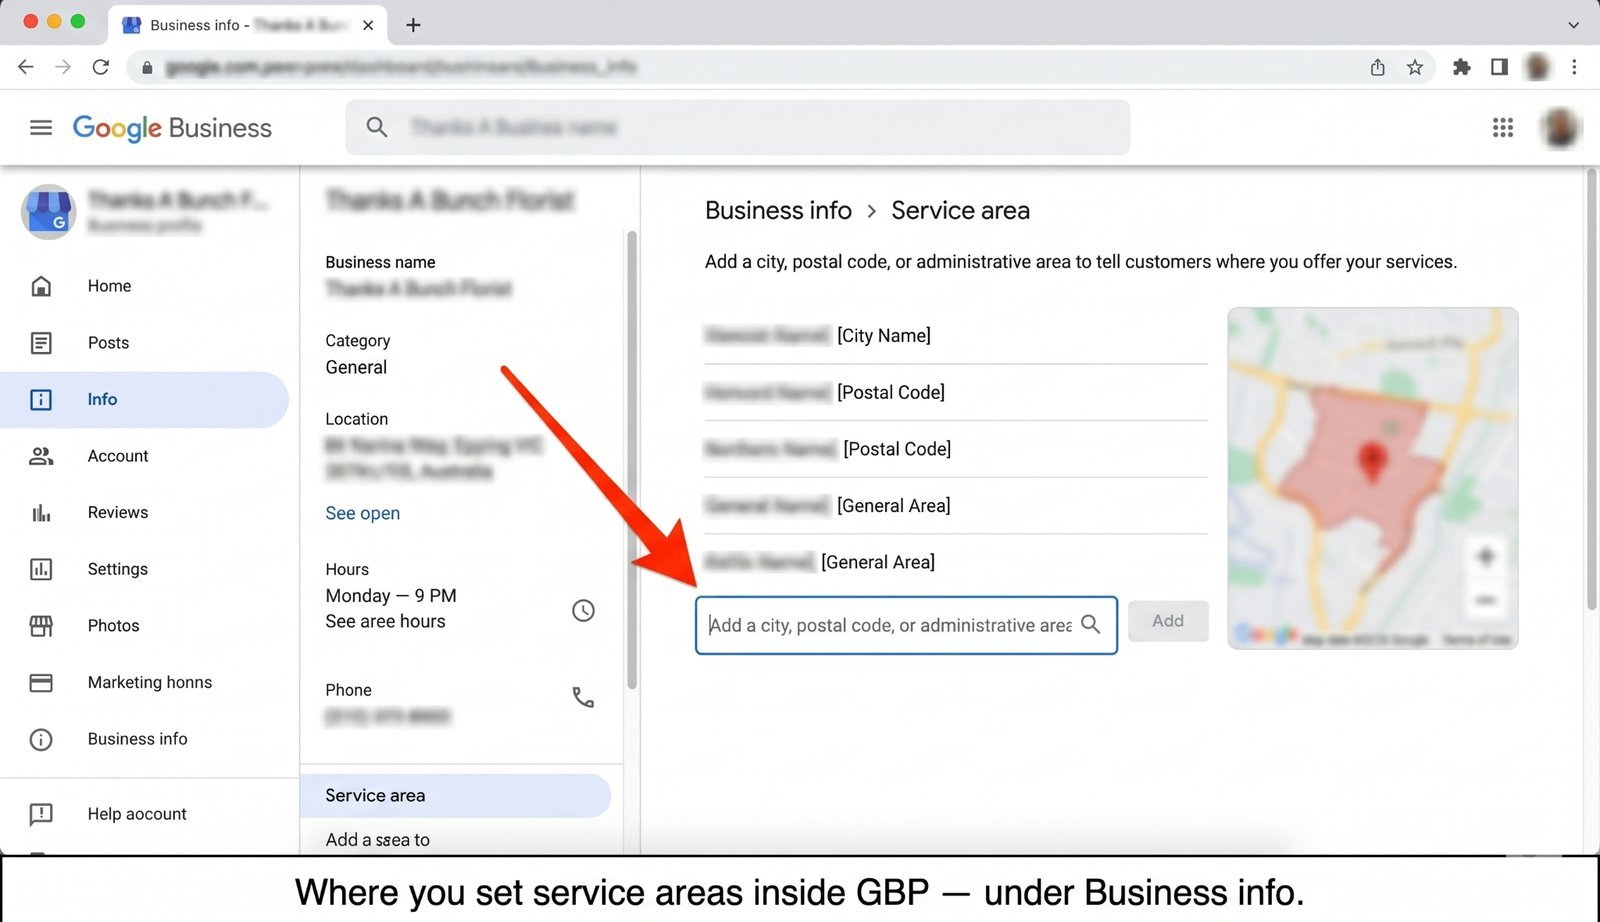Screen dimensions: 1600x922
Task: Click the Help feedback icon
Action: pyautogui.click(x=41, y=814)
